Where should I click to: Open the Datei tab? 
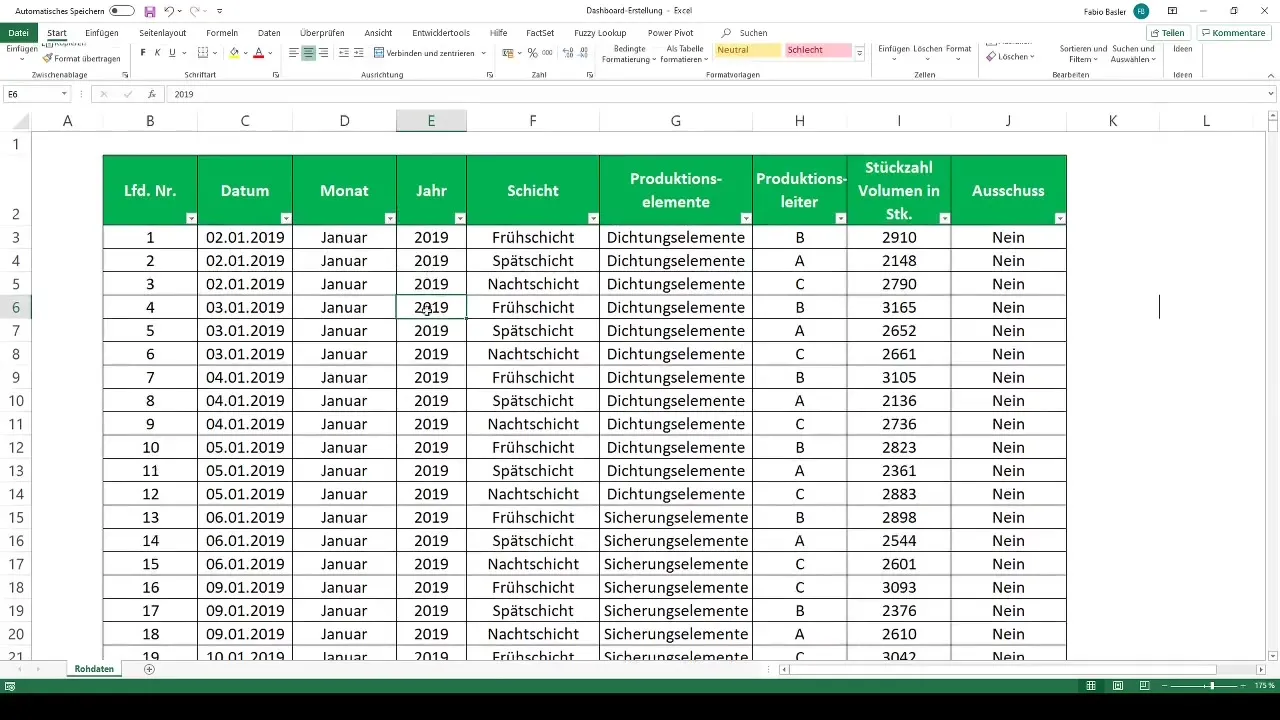18,33
